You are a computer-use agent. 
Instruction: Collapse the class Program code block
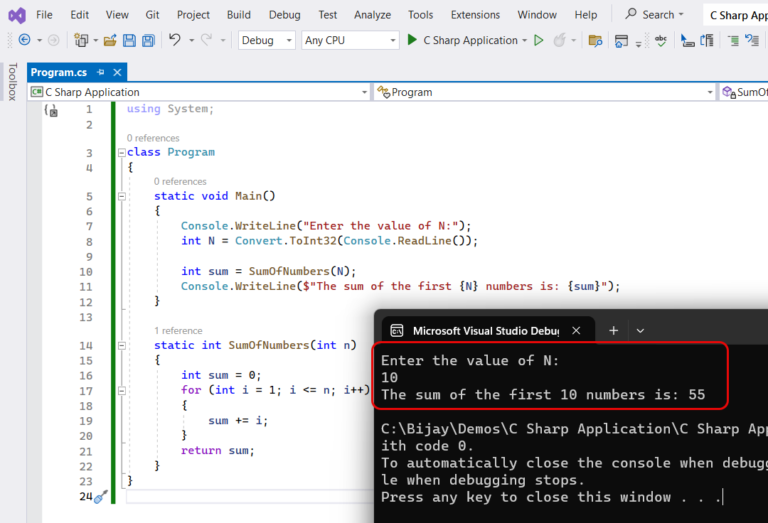click(x=120, y=153)
